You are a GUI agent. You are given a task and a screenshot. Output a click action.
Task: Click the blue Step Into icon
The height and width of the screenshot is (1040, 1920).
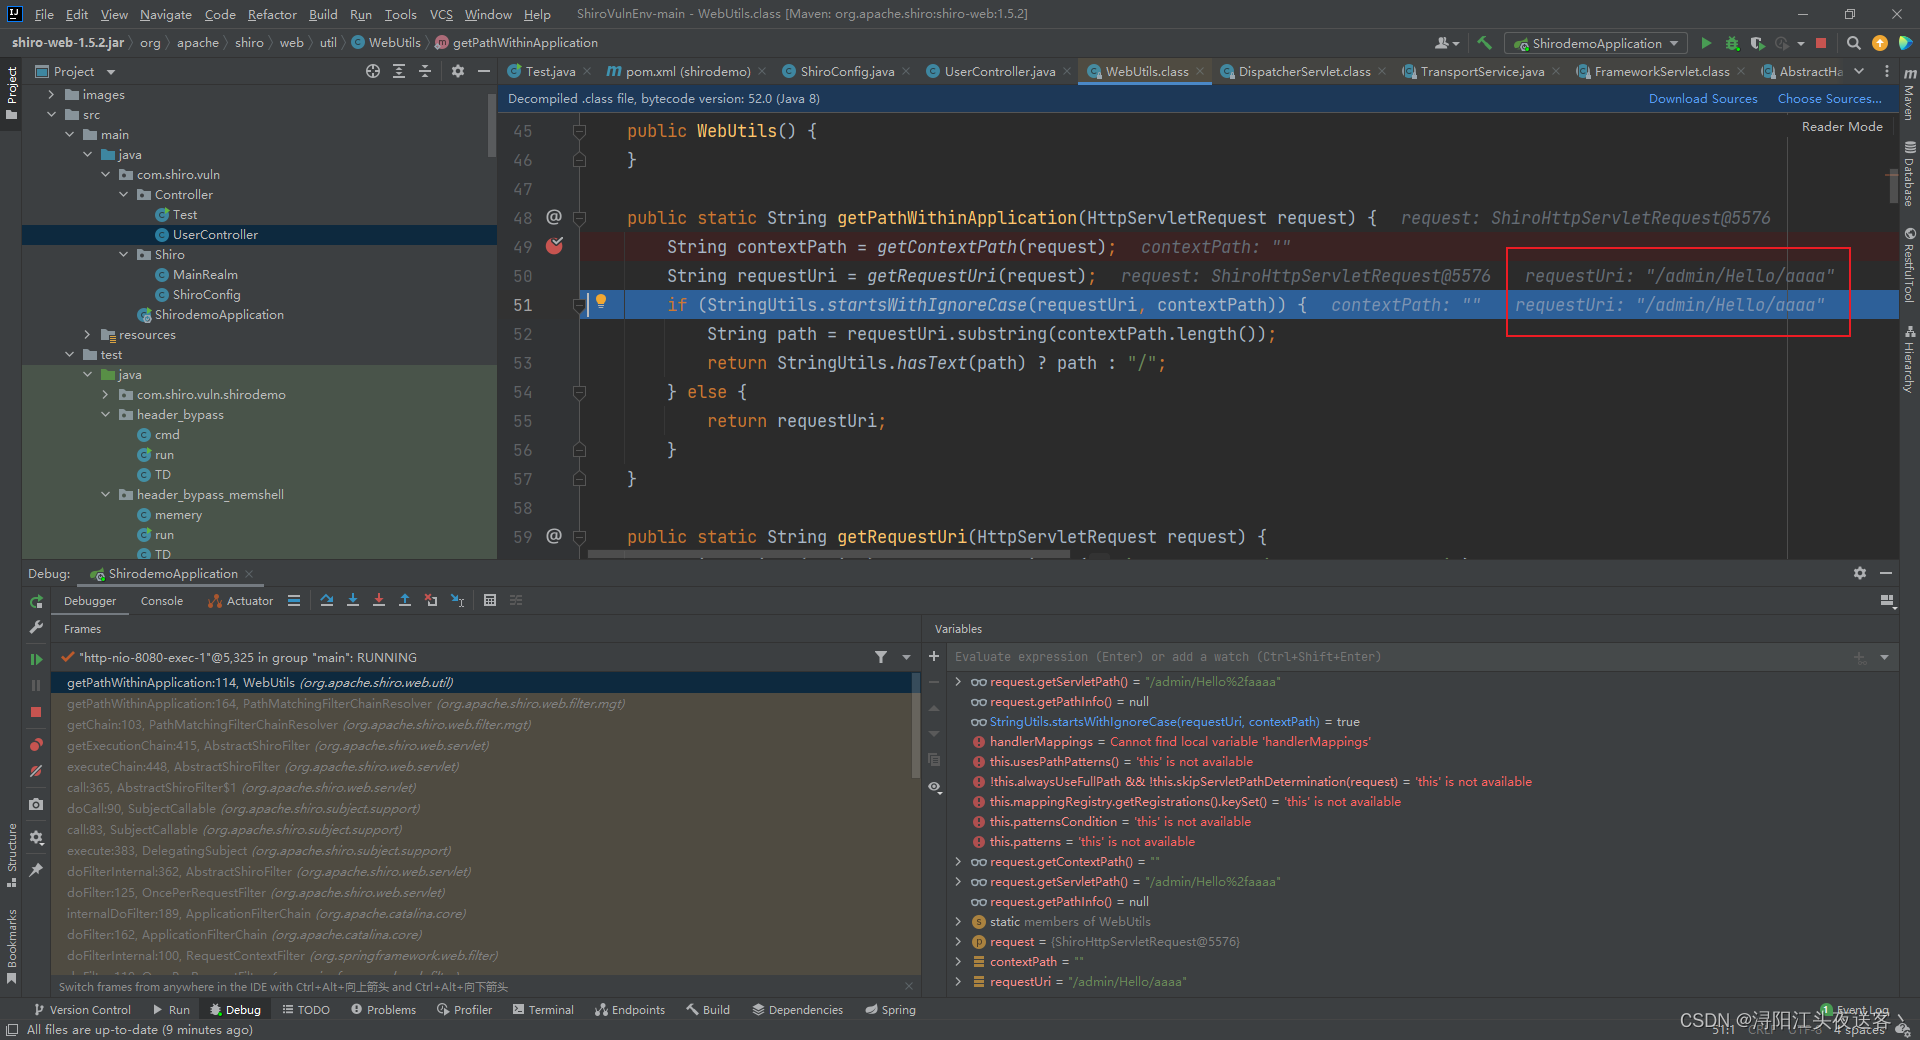point(353,600)
